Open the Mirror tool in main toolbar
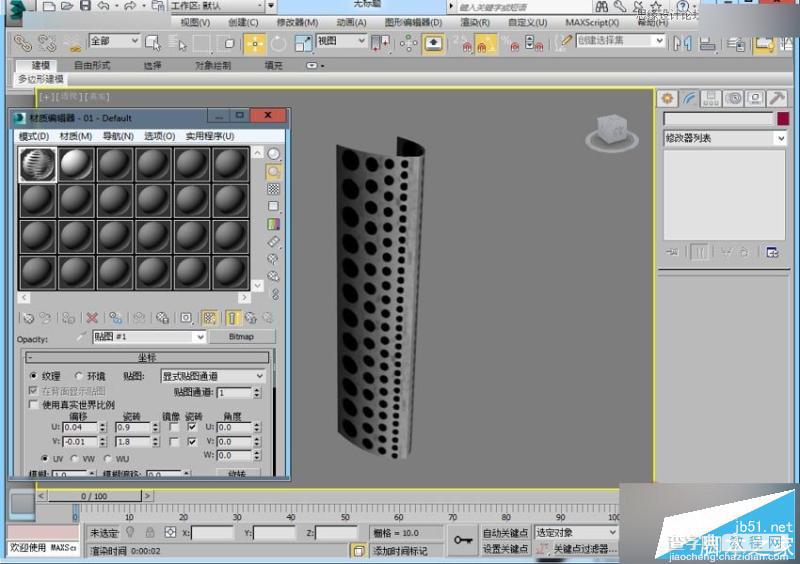800x564 pixels. [682, 43]
